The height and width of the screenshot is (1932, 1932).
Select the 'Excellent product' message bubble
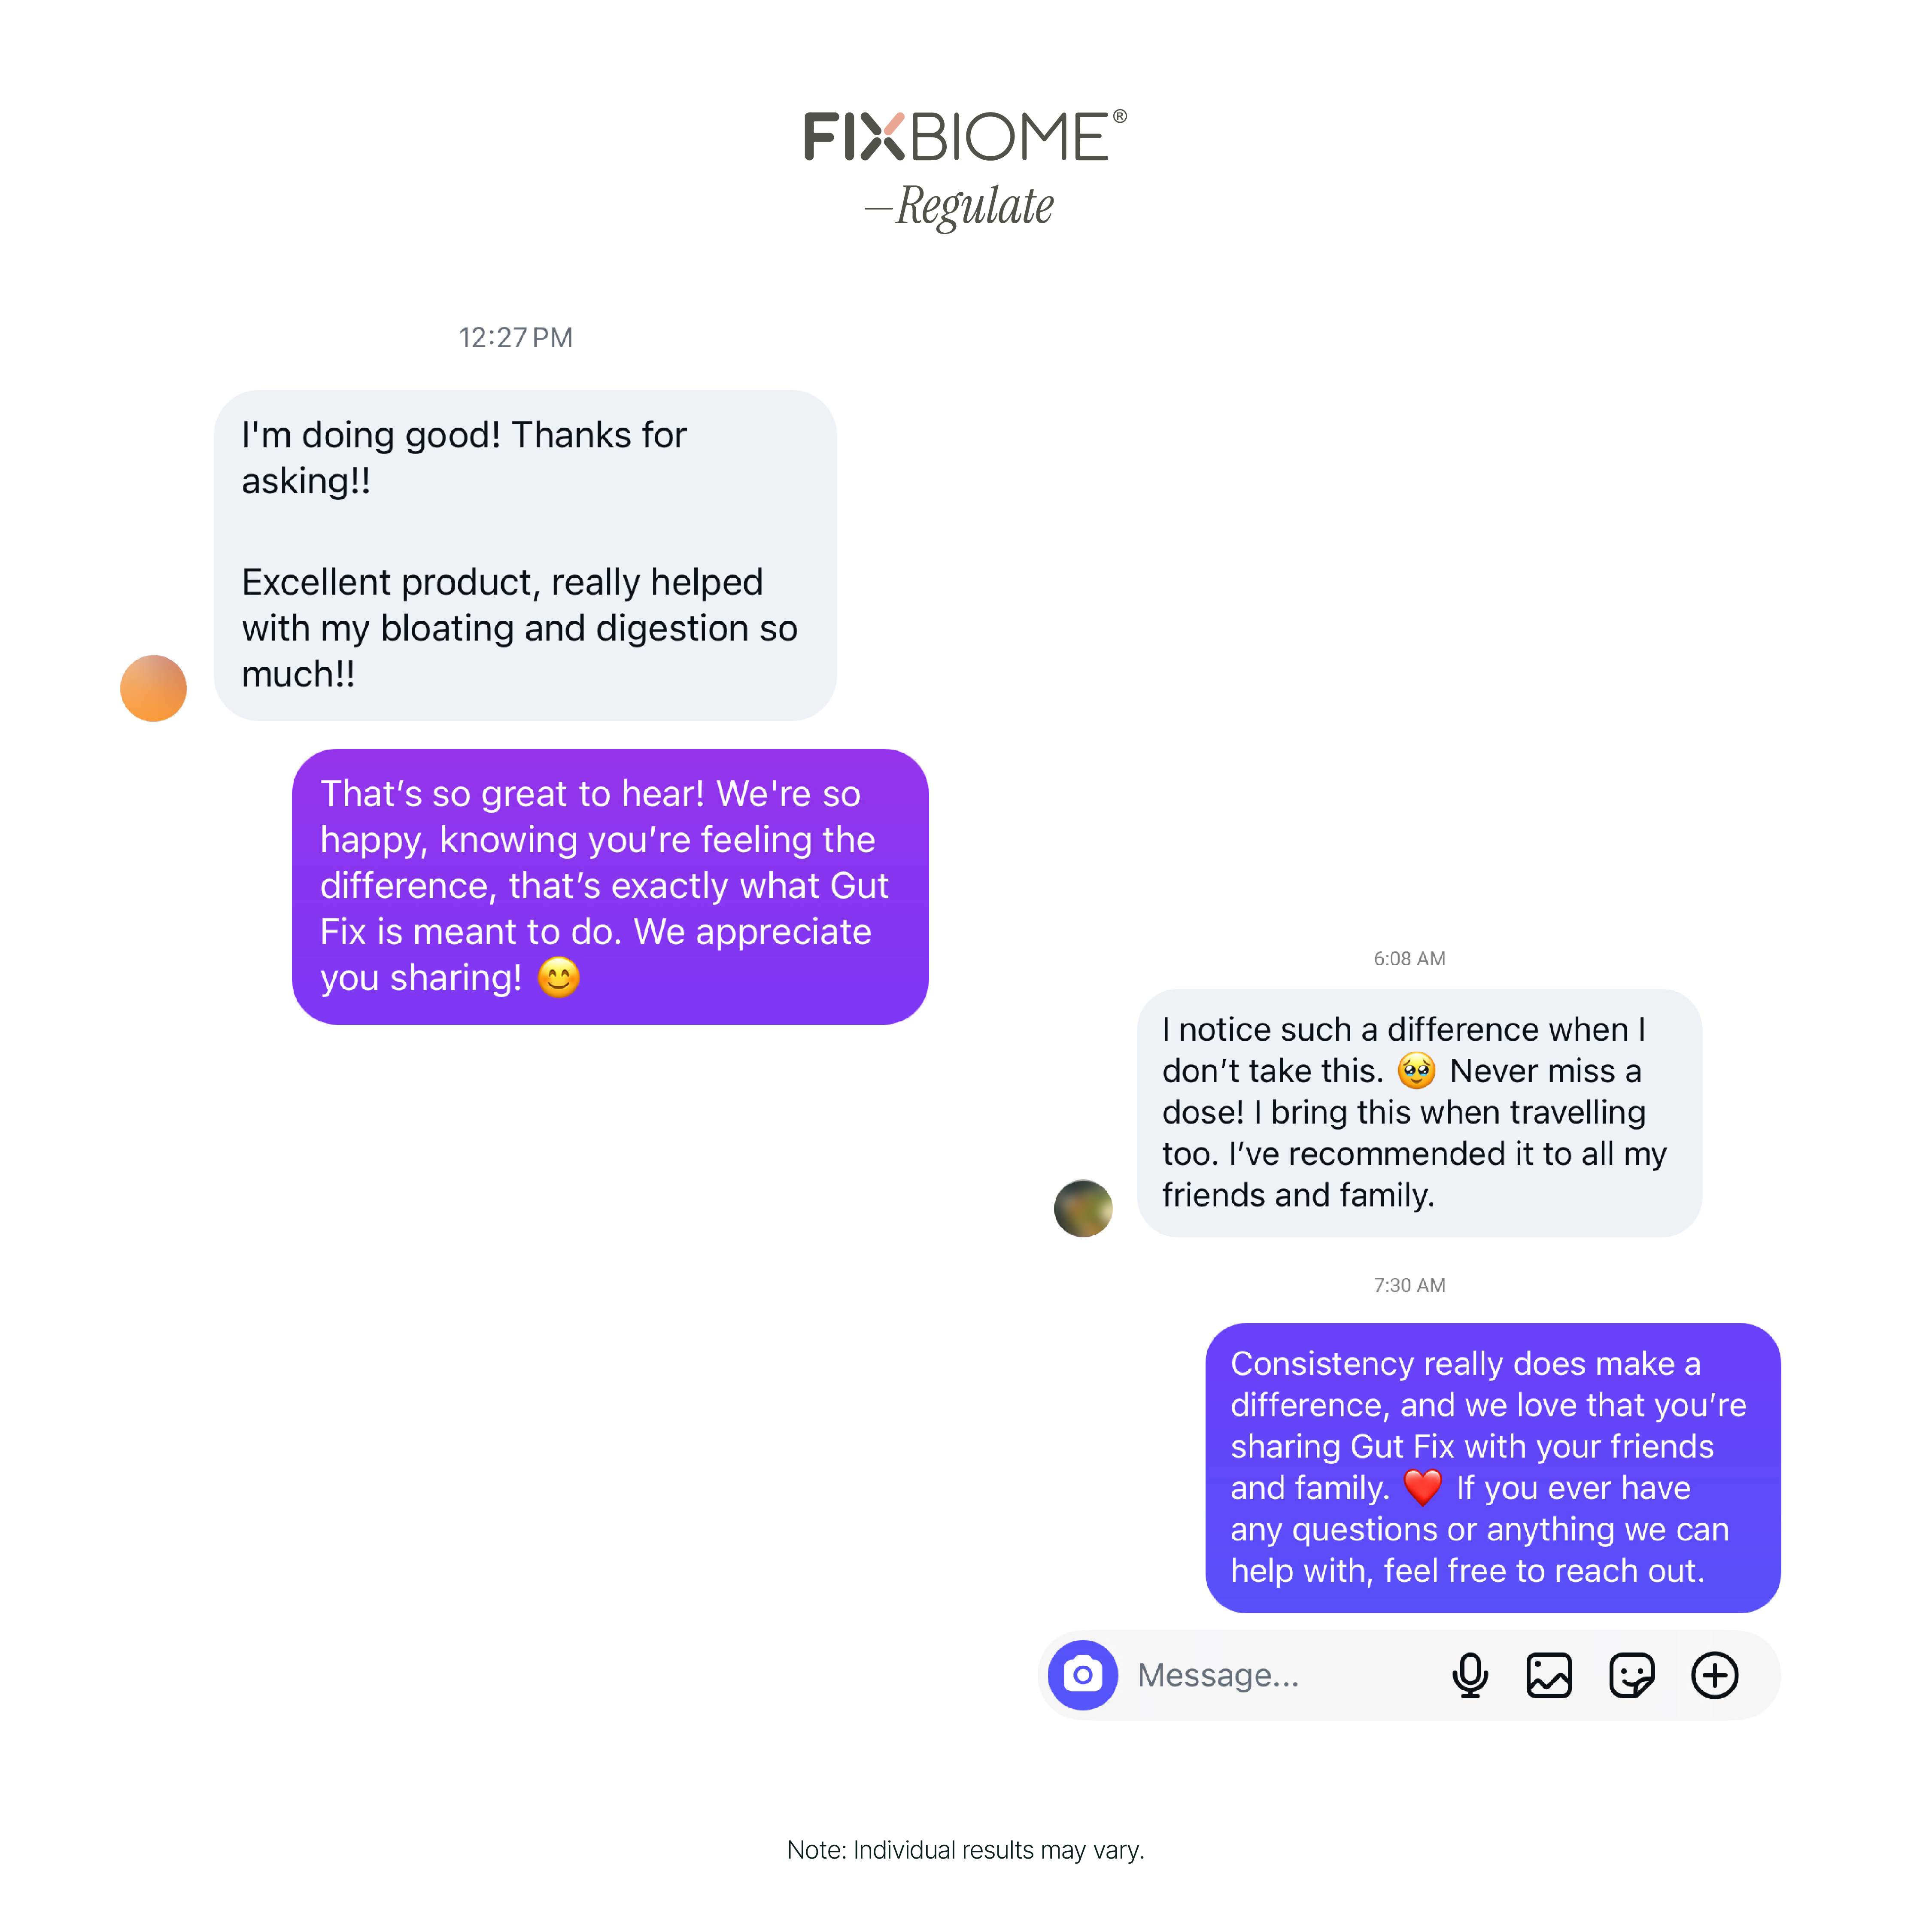525,555
